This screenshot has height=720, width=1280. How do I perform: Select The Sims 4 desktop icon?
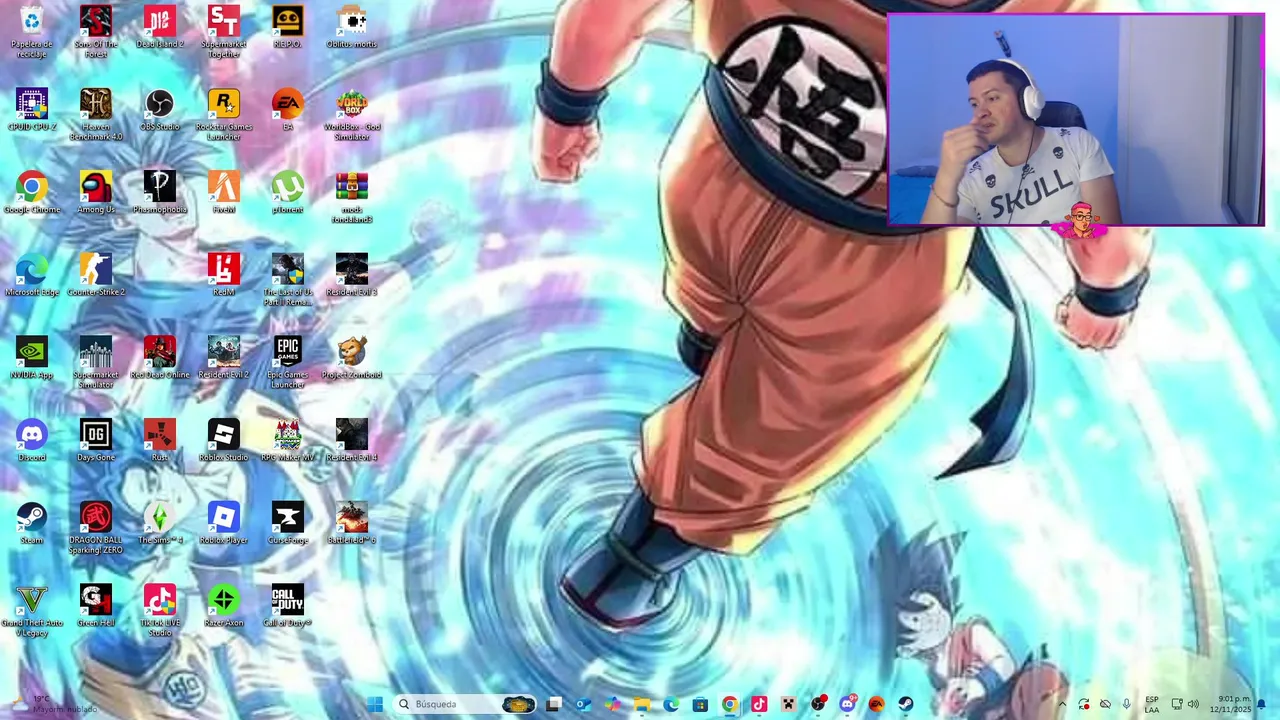tap(160, 523)
